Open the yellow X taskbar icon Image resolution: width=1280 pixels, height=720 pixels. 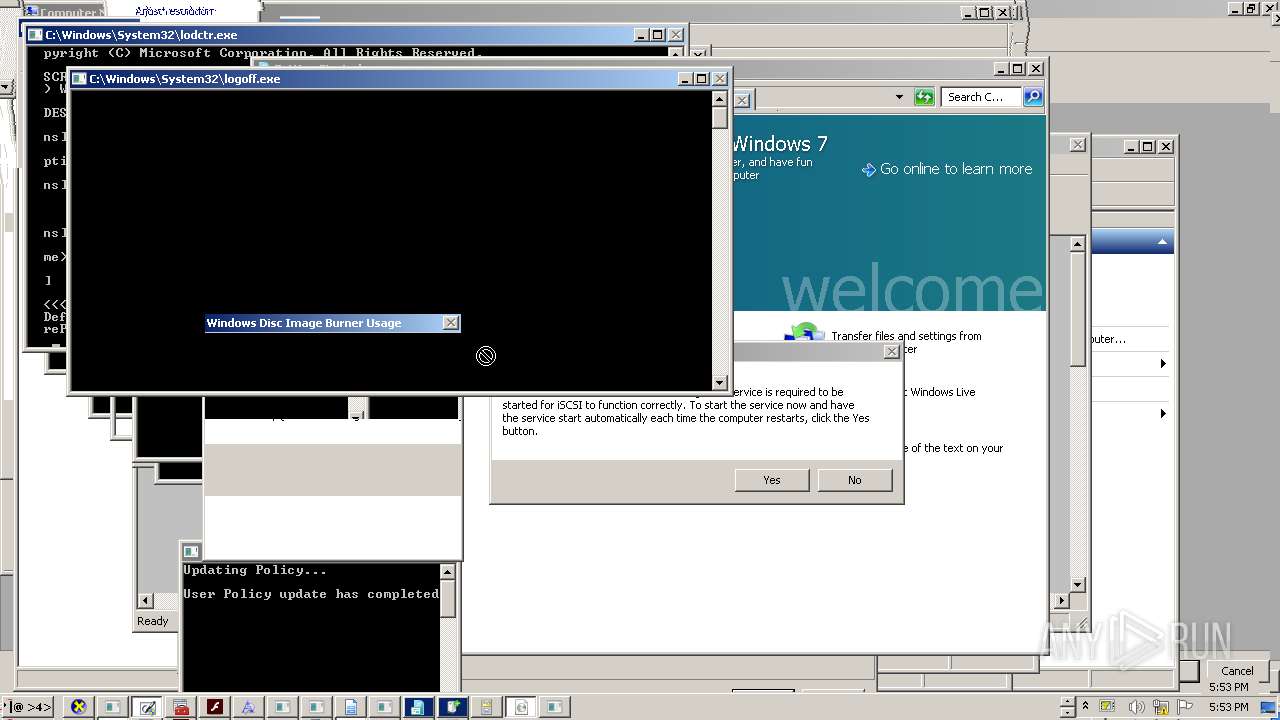pyautogui.click(x=78, y=707)
